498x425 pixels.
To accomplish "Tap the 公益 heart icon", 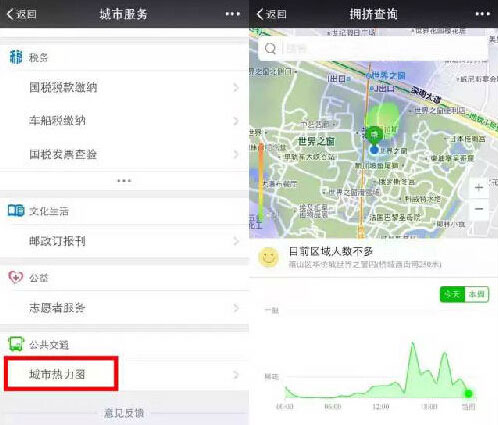I will 15,277.
